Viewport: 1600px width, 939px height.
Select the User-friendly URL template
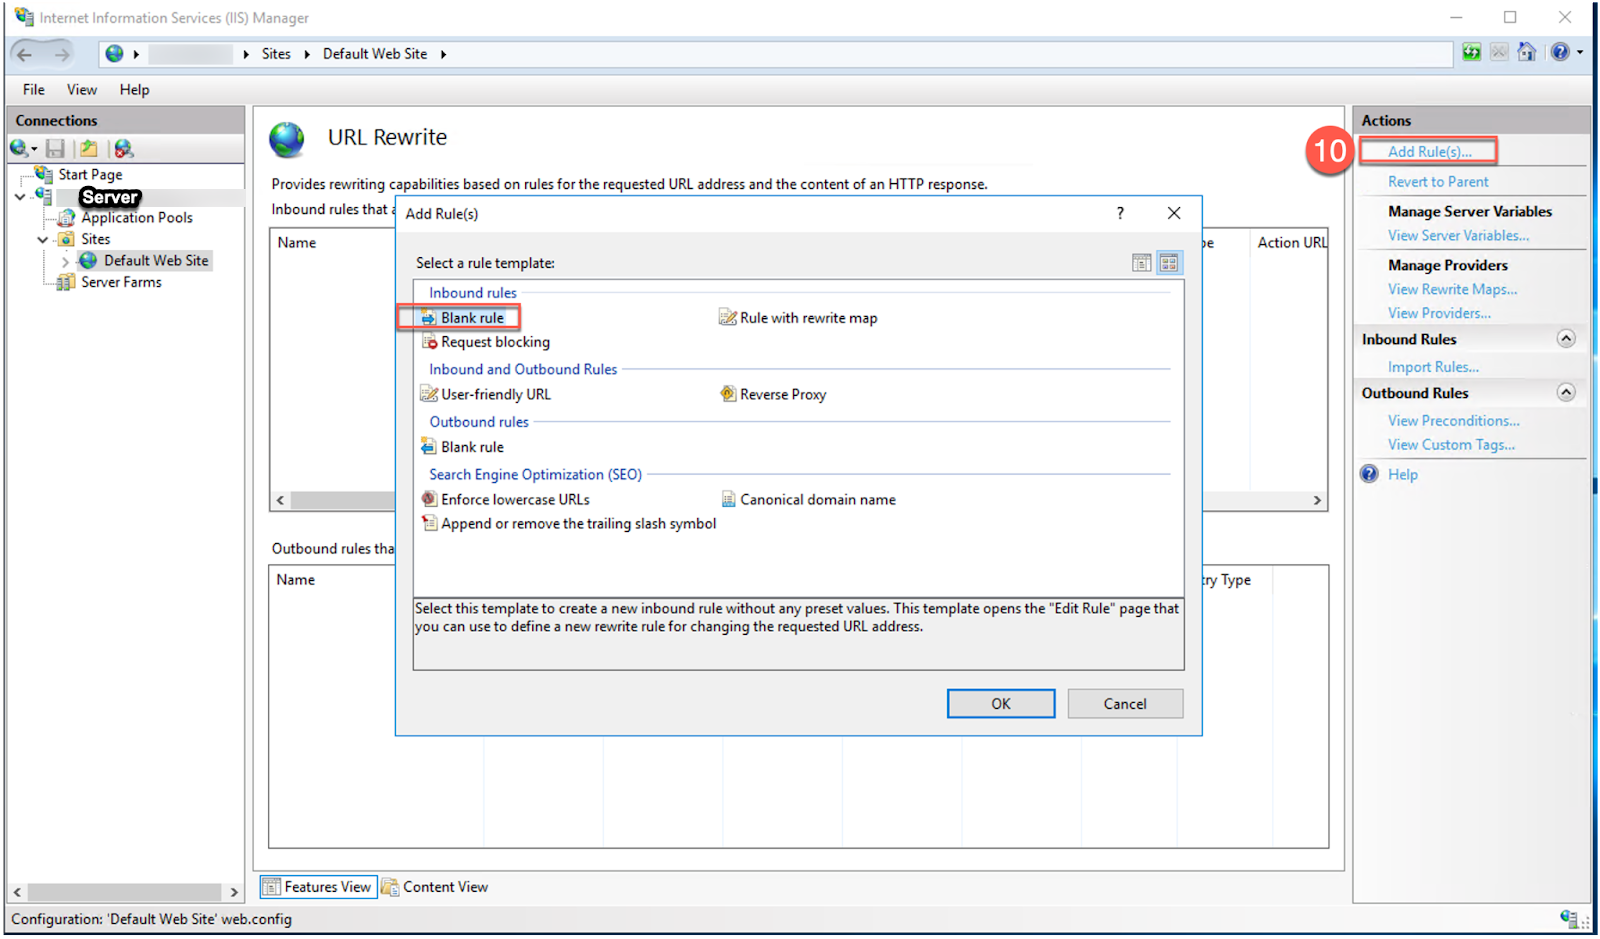pos(486,394)
